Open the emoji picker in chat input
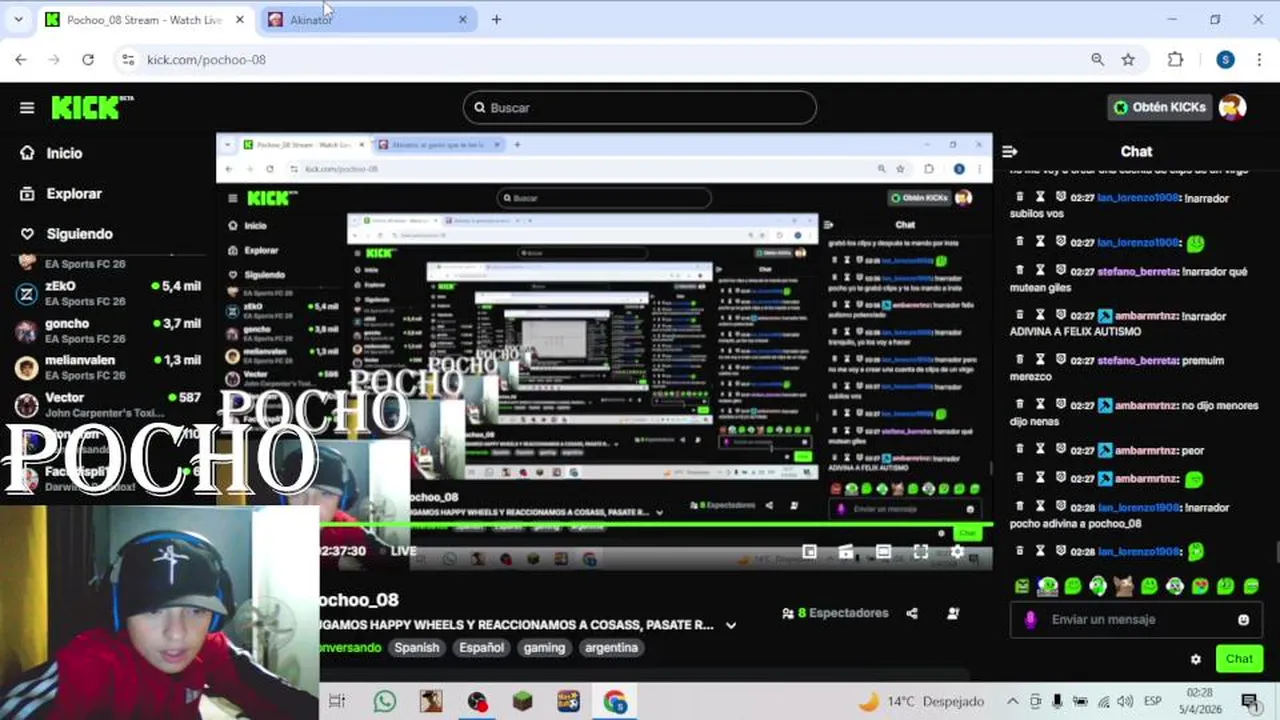This screenshot has width=1280, height=720. (1243, 620)
